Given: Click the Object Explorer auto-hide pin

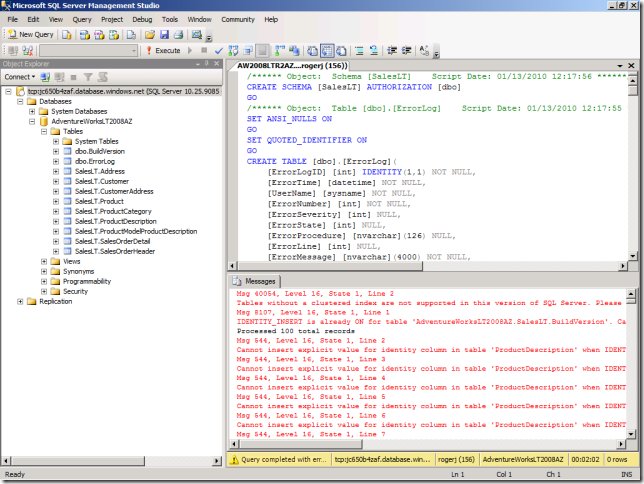Looking at the screenshot, I should click(x=207, y=64).
